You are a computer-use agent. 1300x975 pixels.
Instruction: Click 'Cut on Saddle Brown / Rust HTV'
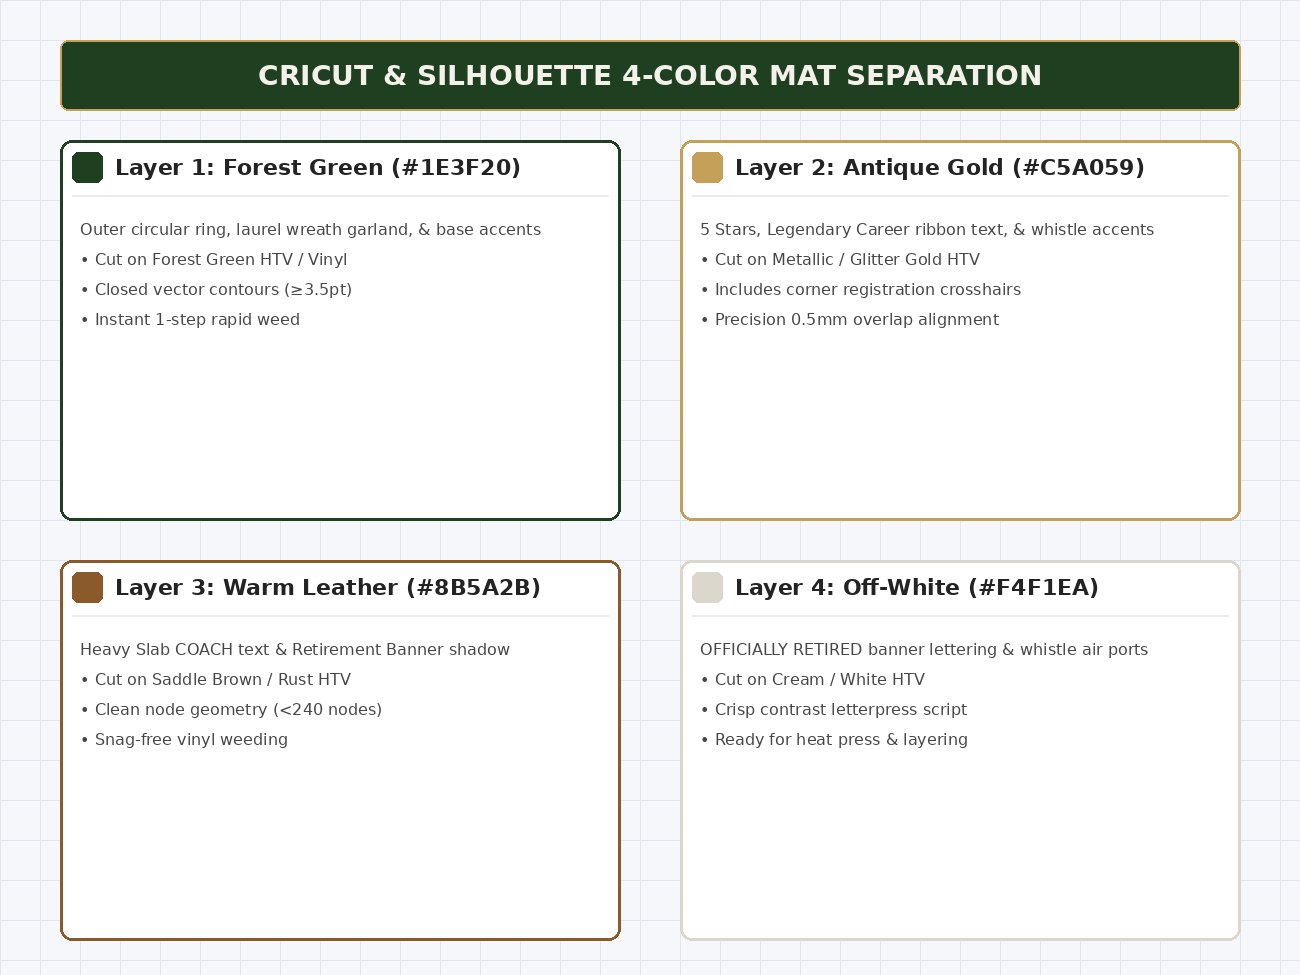click(216, 679)
